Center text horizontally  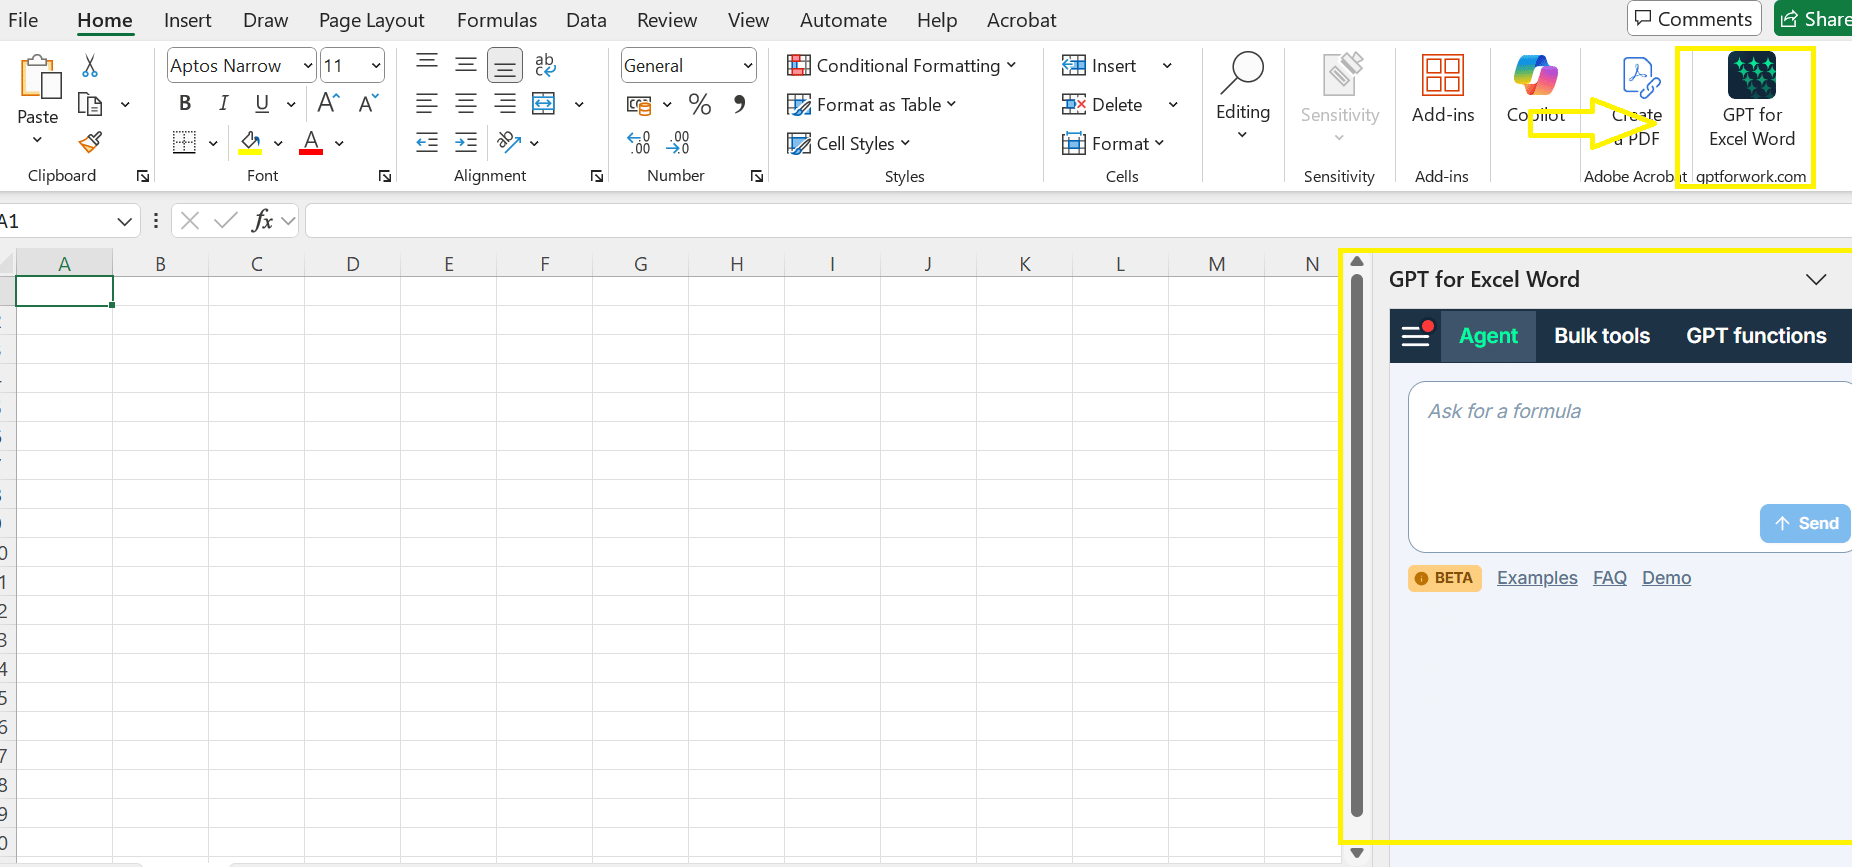click(x=466, y=103)
